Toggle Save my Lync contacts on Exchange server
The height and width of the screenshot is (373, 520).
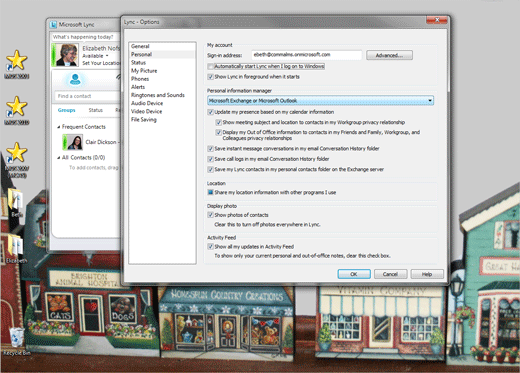pos(210,169)
